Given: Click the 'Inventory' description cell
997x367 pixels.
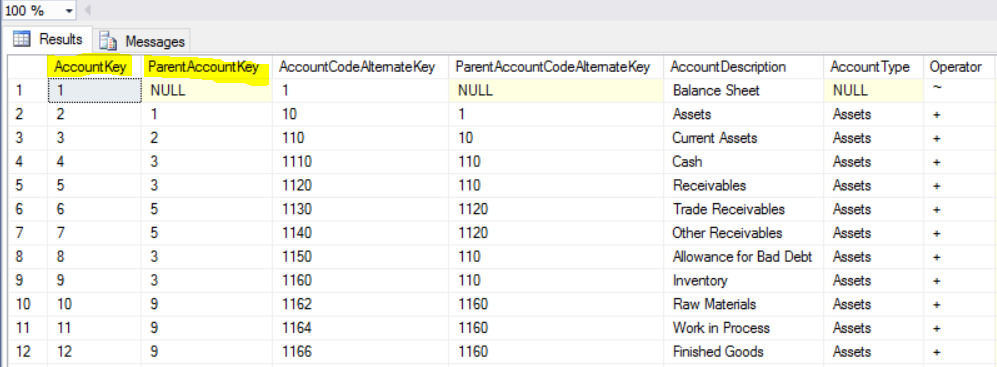Looking at the screenshot, I should pos(744,280).
